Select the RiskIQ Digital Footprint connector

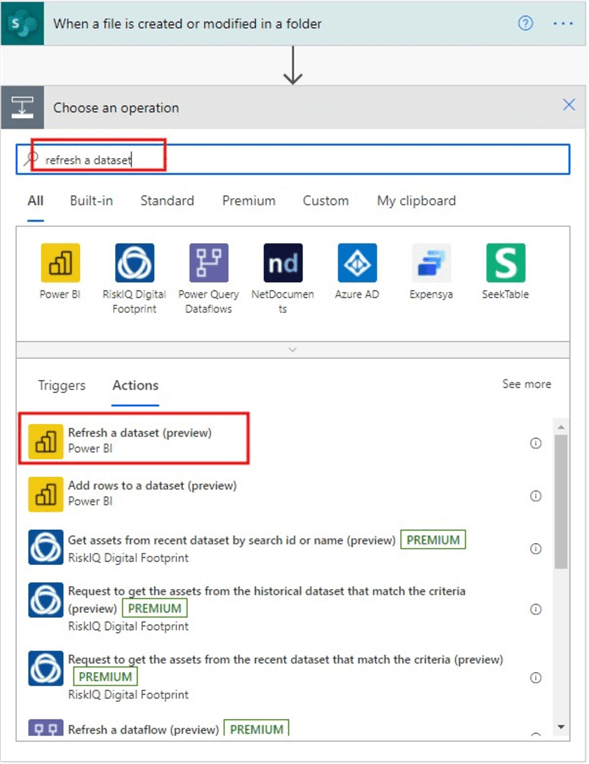pos(134,263)
